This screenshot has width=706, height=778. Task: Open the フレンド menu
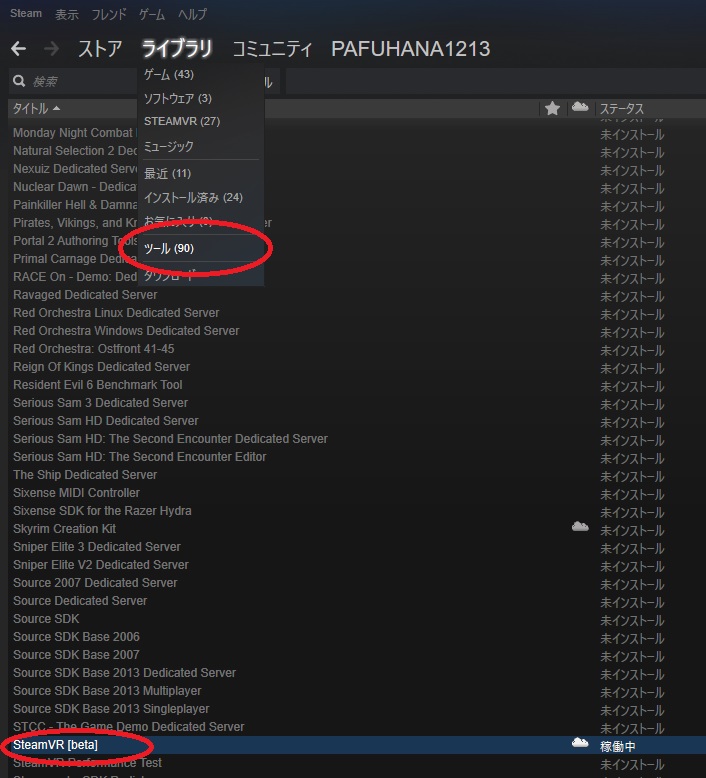point(109,14)
